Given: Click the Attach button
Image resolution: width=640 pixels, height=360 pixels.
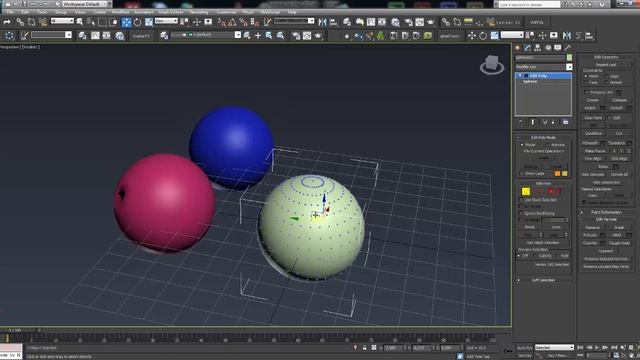Looking at the screenshot, I should tap(590, 108).
